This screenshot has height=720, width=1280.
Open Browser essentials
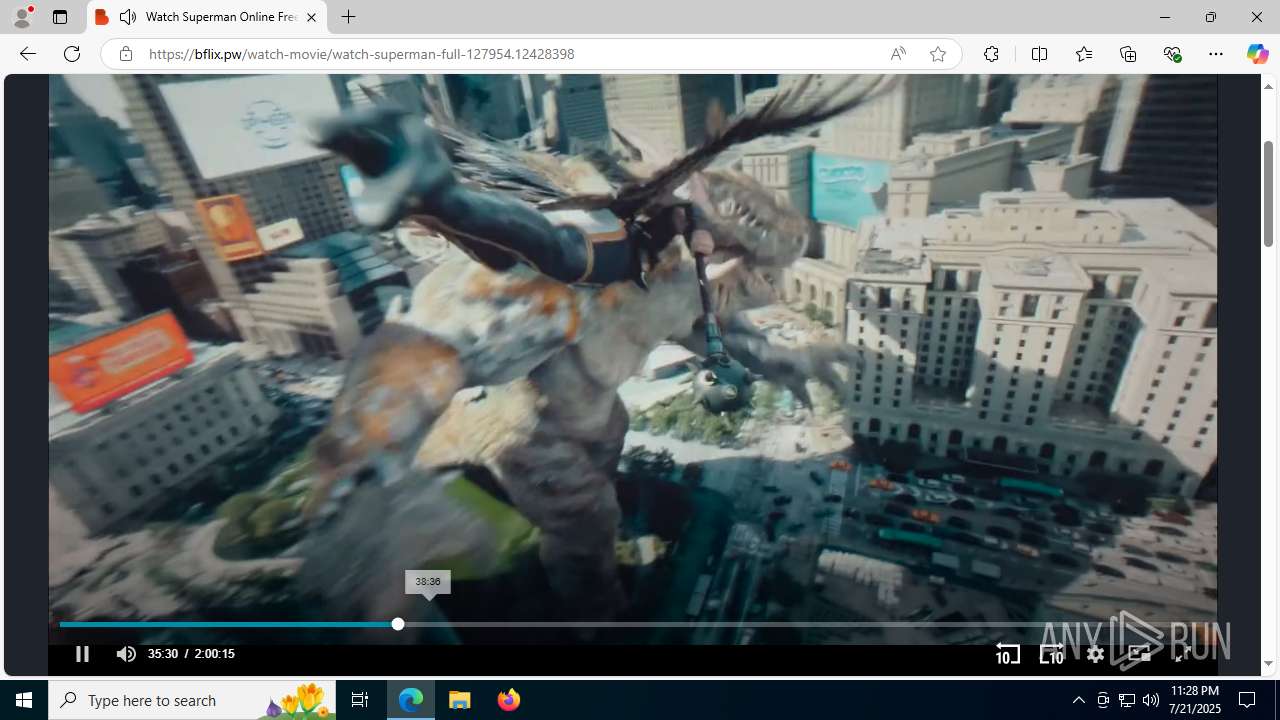click(1172, 54)
